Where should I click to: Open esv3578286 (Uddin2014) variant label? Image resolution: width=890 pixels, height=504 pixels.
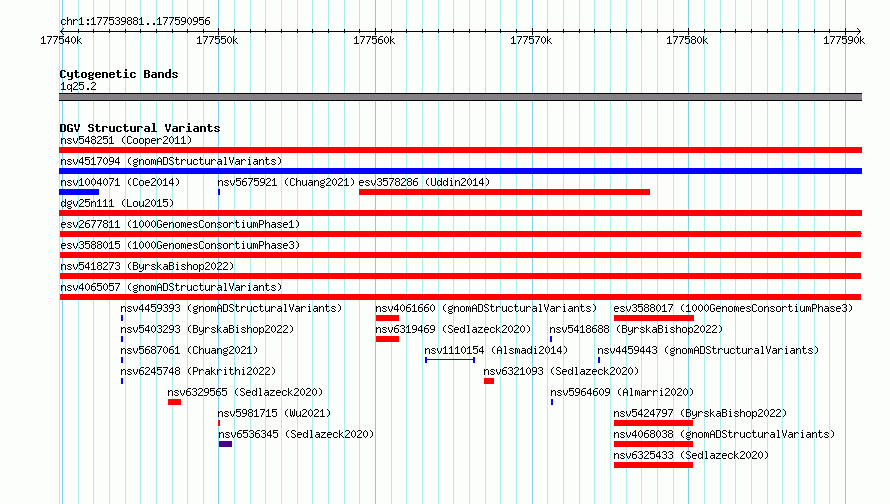tap(424, 182)
